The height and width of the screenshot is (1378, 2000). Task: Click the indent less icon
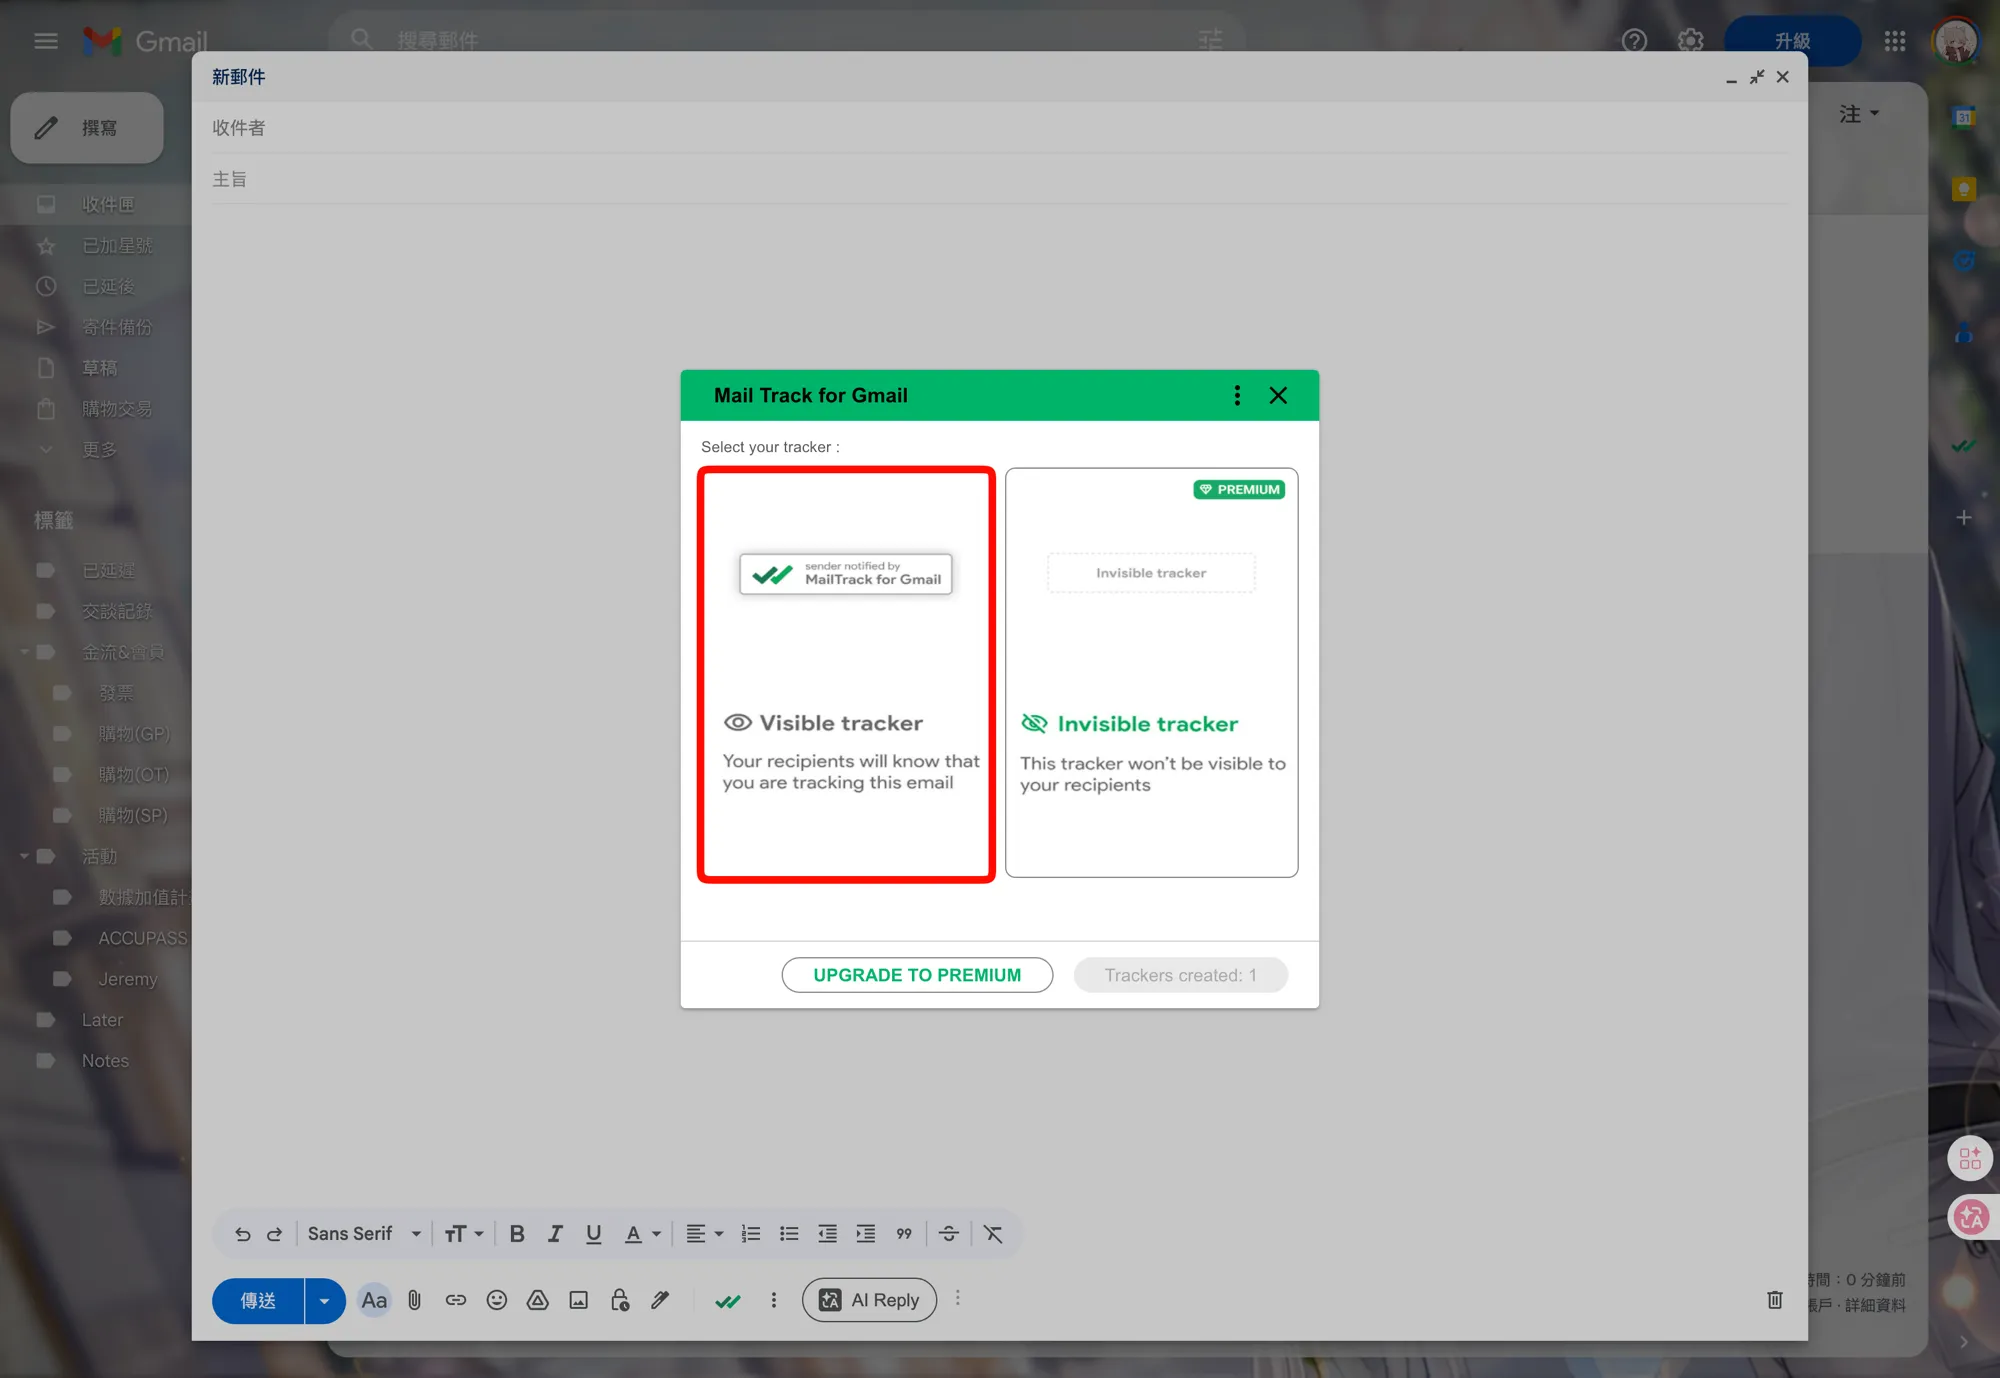click(827, 1234)
